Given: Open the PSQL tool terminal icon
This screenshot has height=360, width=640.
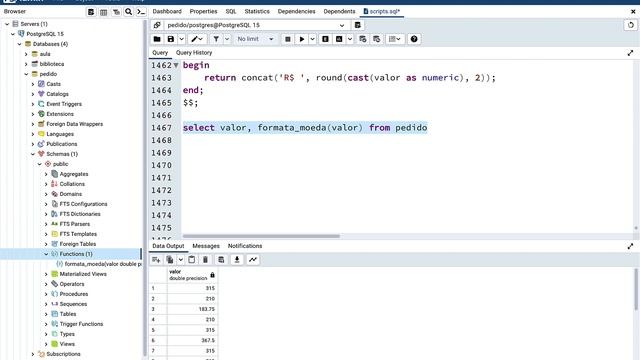Looking at the screenshot, I should 141,12.
